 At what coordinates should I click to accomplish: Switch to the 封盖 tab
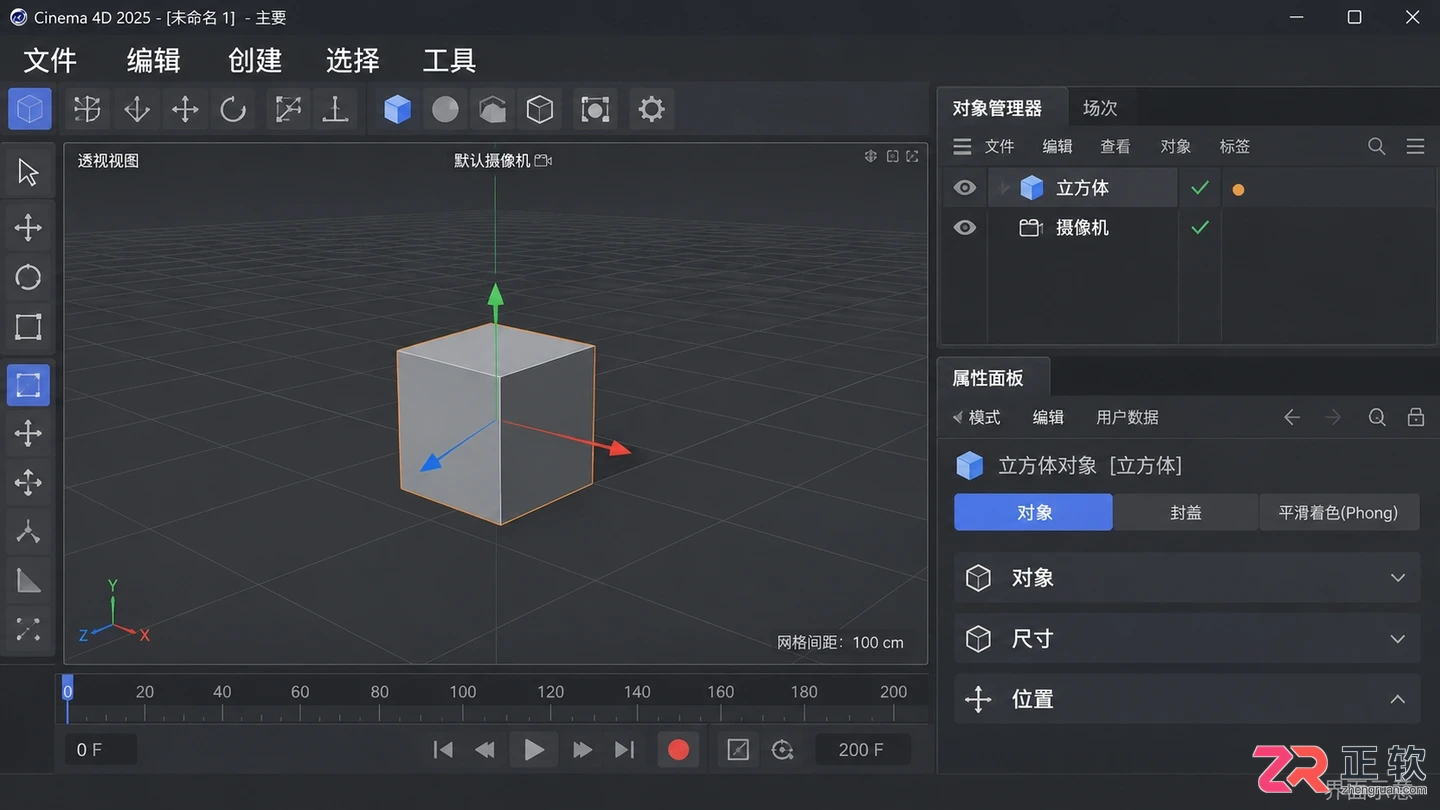tap(1186, 512)
